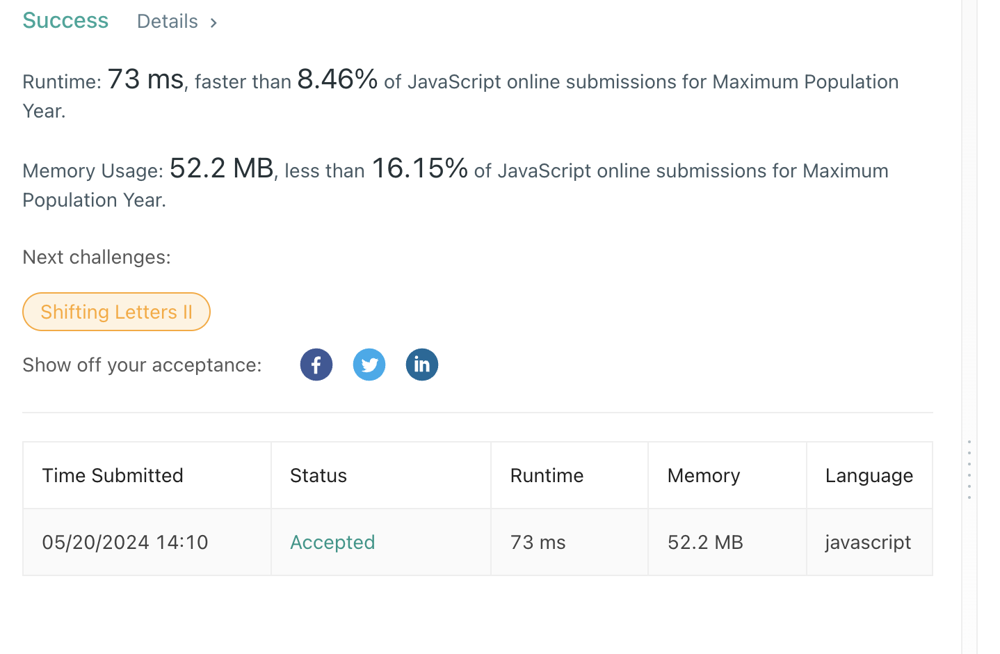Click the Show off your acceptance label
Screen dimensions: 1000x654
point(142,365)
